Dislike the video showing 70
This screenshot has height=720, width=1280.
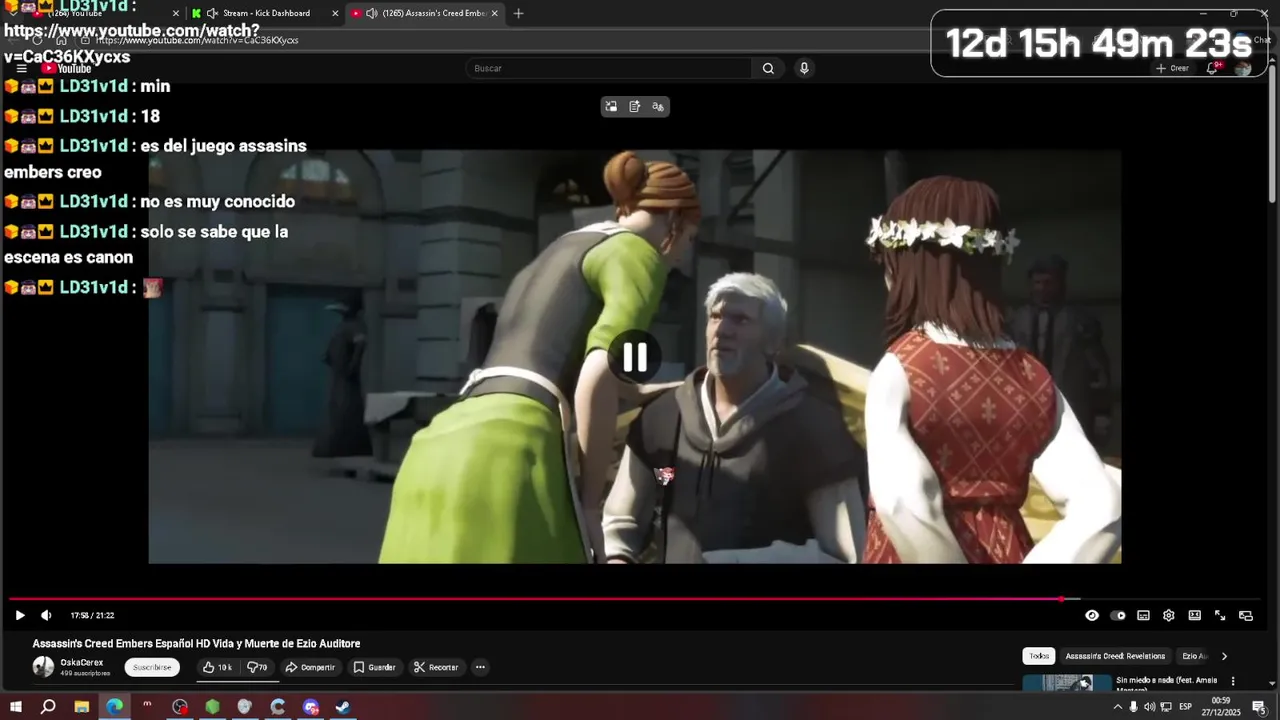click(258, 667)
